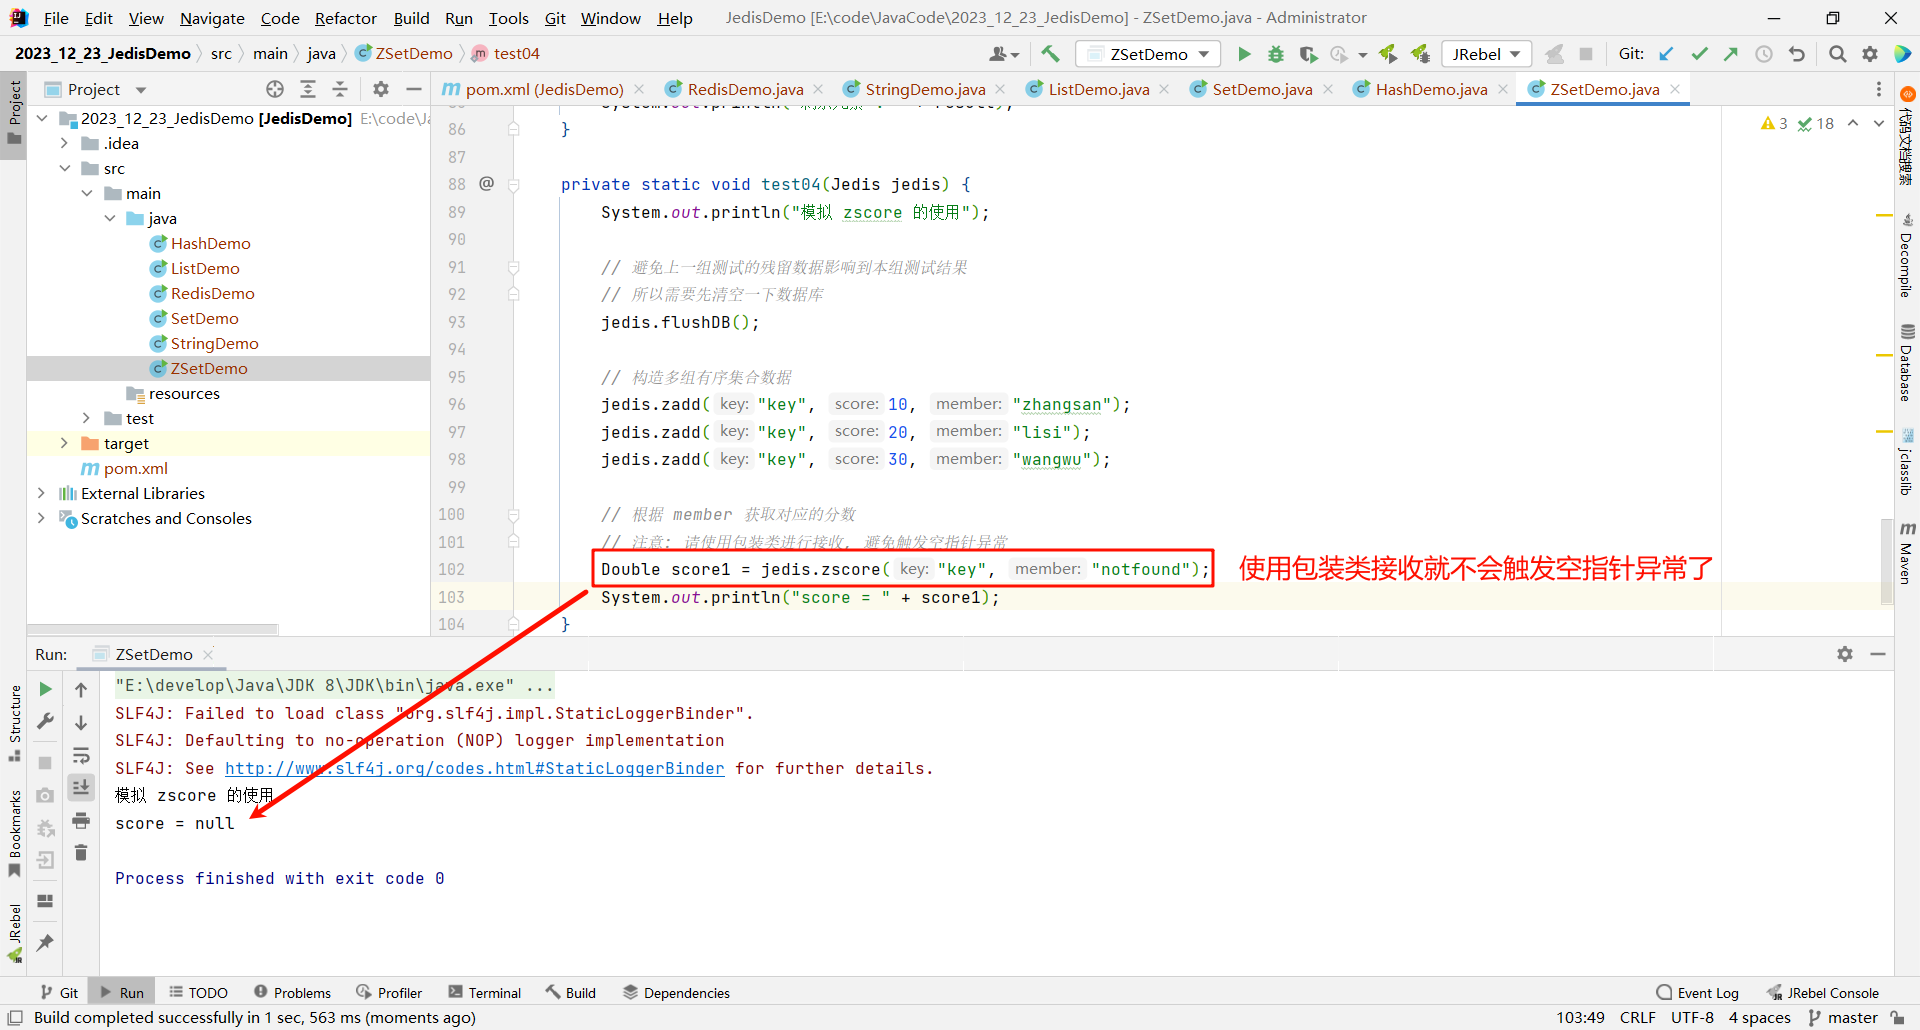The width and height of the screenshot is (1920, 1030).
Task: Open IDE settings gear in top toolbar
Action: click(x=1870, y=54)
